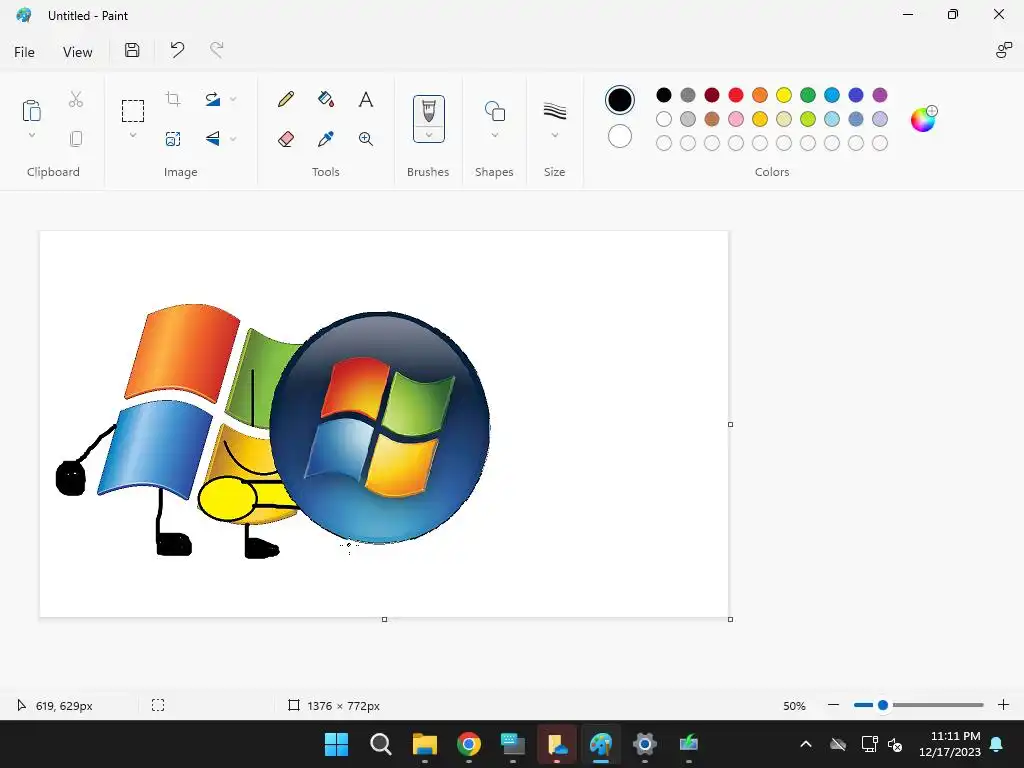
Task: Click the 50% zoom level text
Action: (794, 706)
